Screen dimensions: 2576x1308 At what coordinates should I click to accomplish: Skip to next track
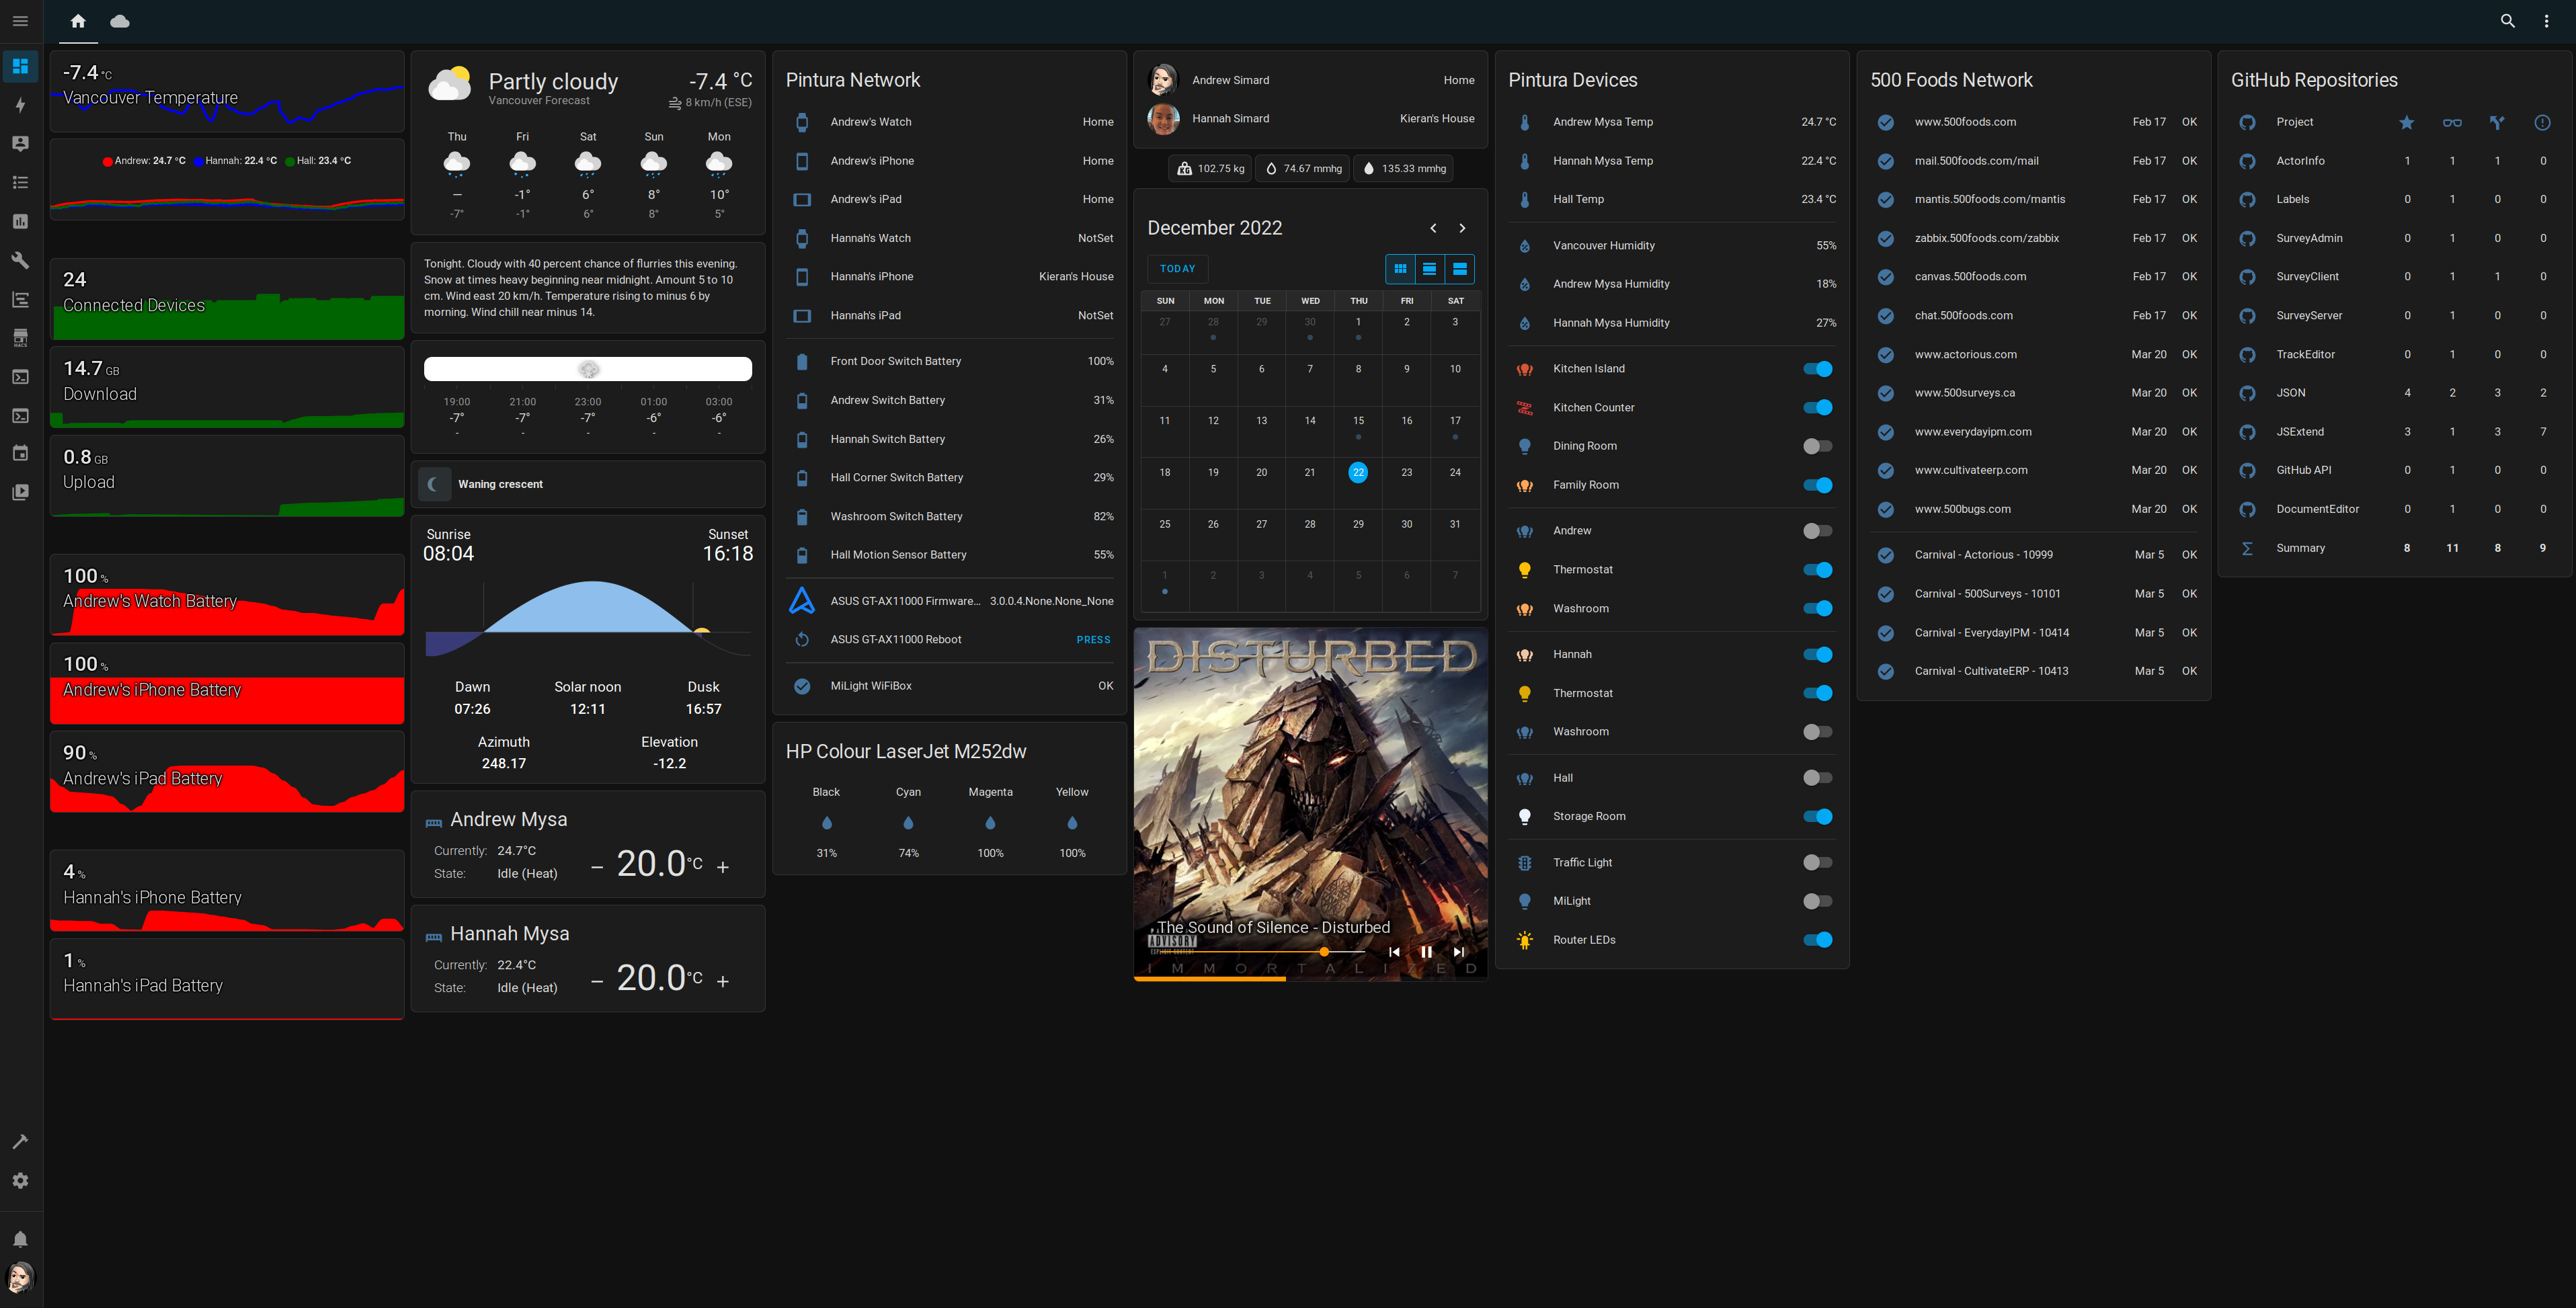tap(1458, 952)
